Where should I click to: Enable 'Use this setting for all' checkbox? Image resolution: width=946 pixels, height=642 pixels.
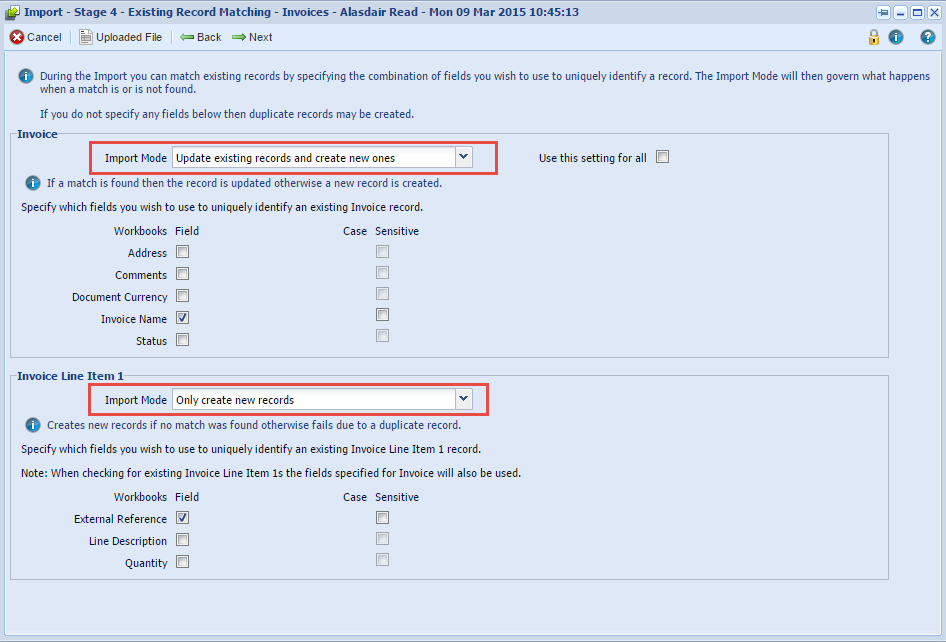tap(662, 157)
